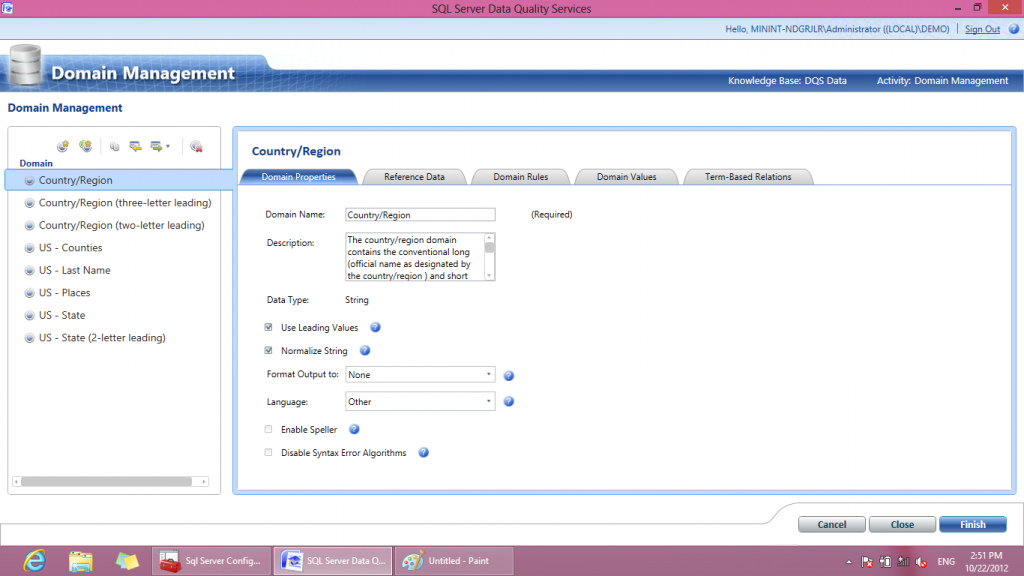Click the Sign Out link
Screen dimensions: 1024x576
coord(982,29)
